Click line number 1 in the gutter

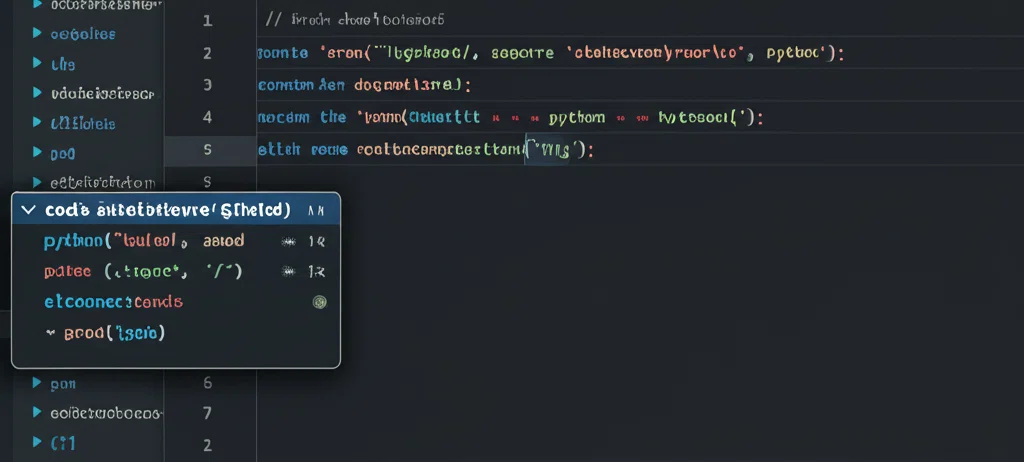click(x=208, y=21)
